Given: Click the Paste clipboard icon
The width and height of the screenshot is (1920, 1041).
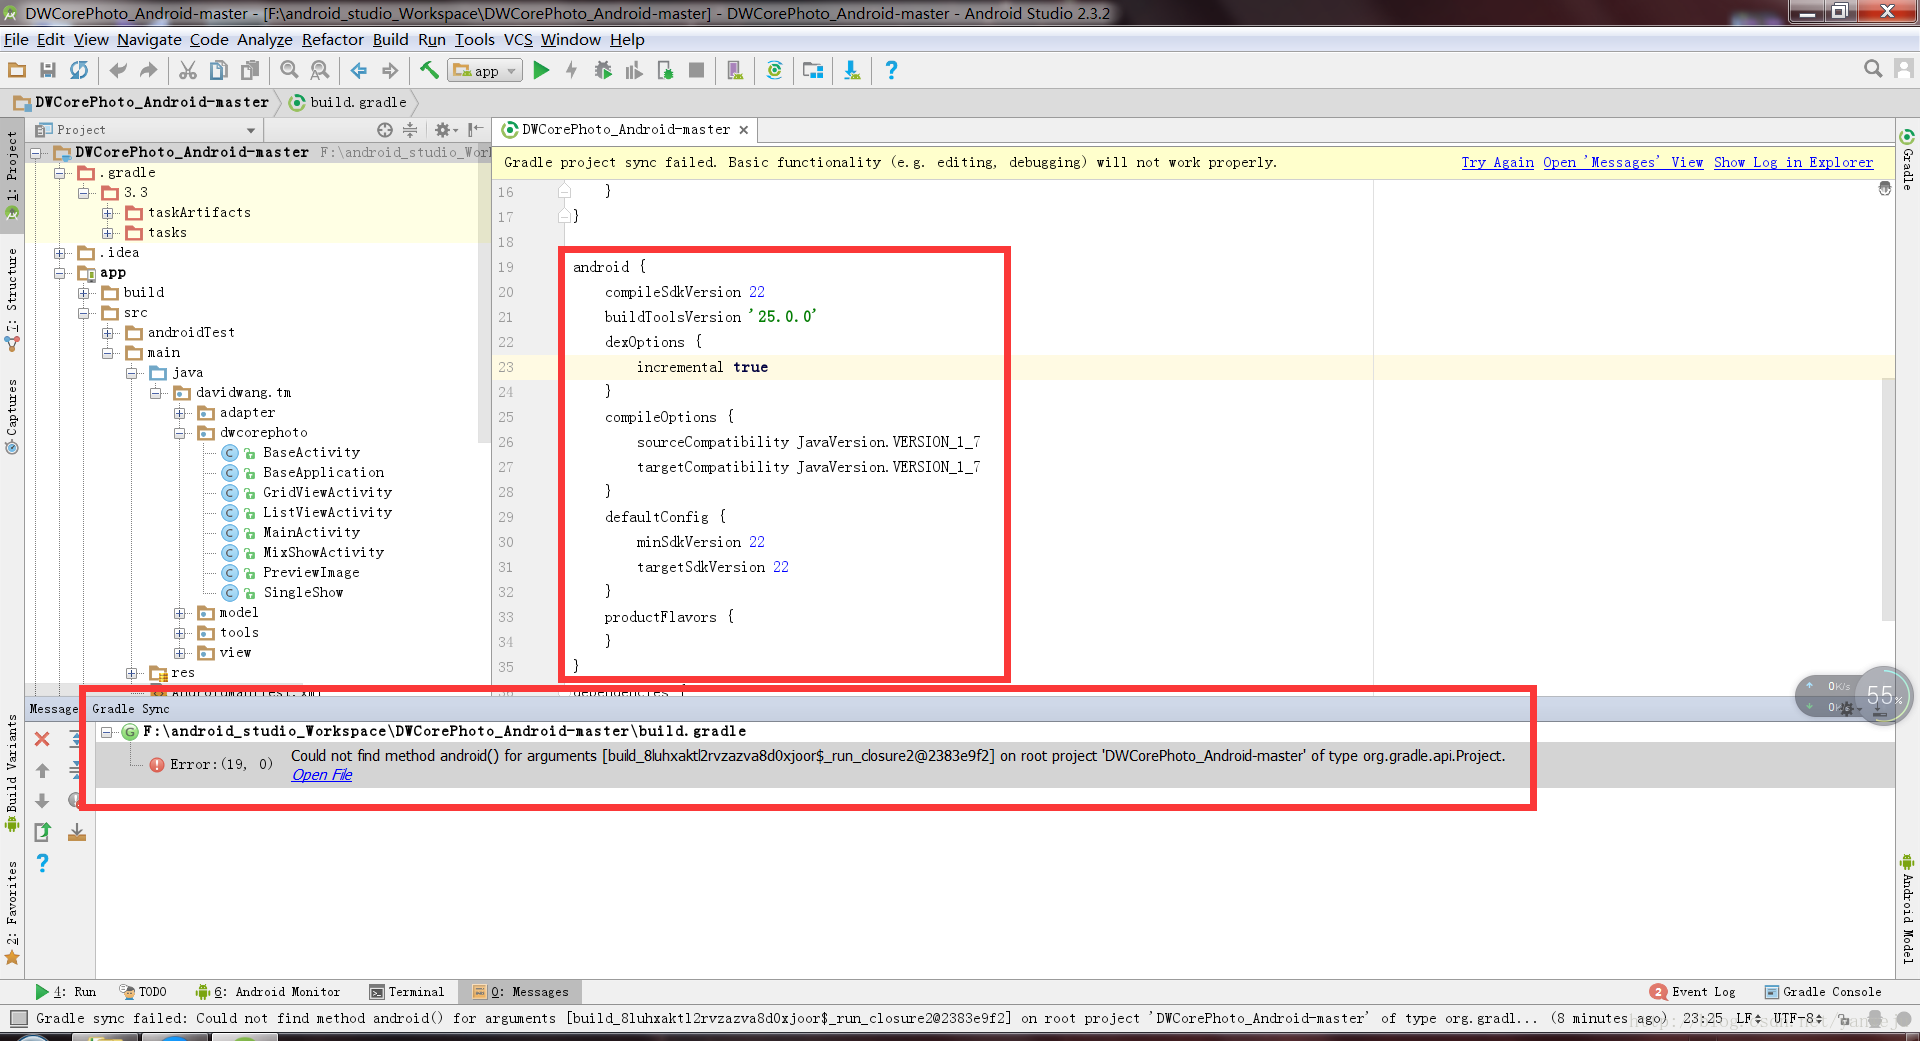Looking at the screenshot, I should (250, 70).
